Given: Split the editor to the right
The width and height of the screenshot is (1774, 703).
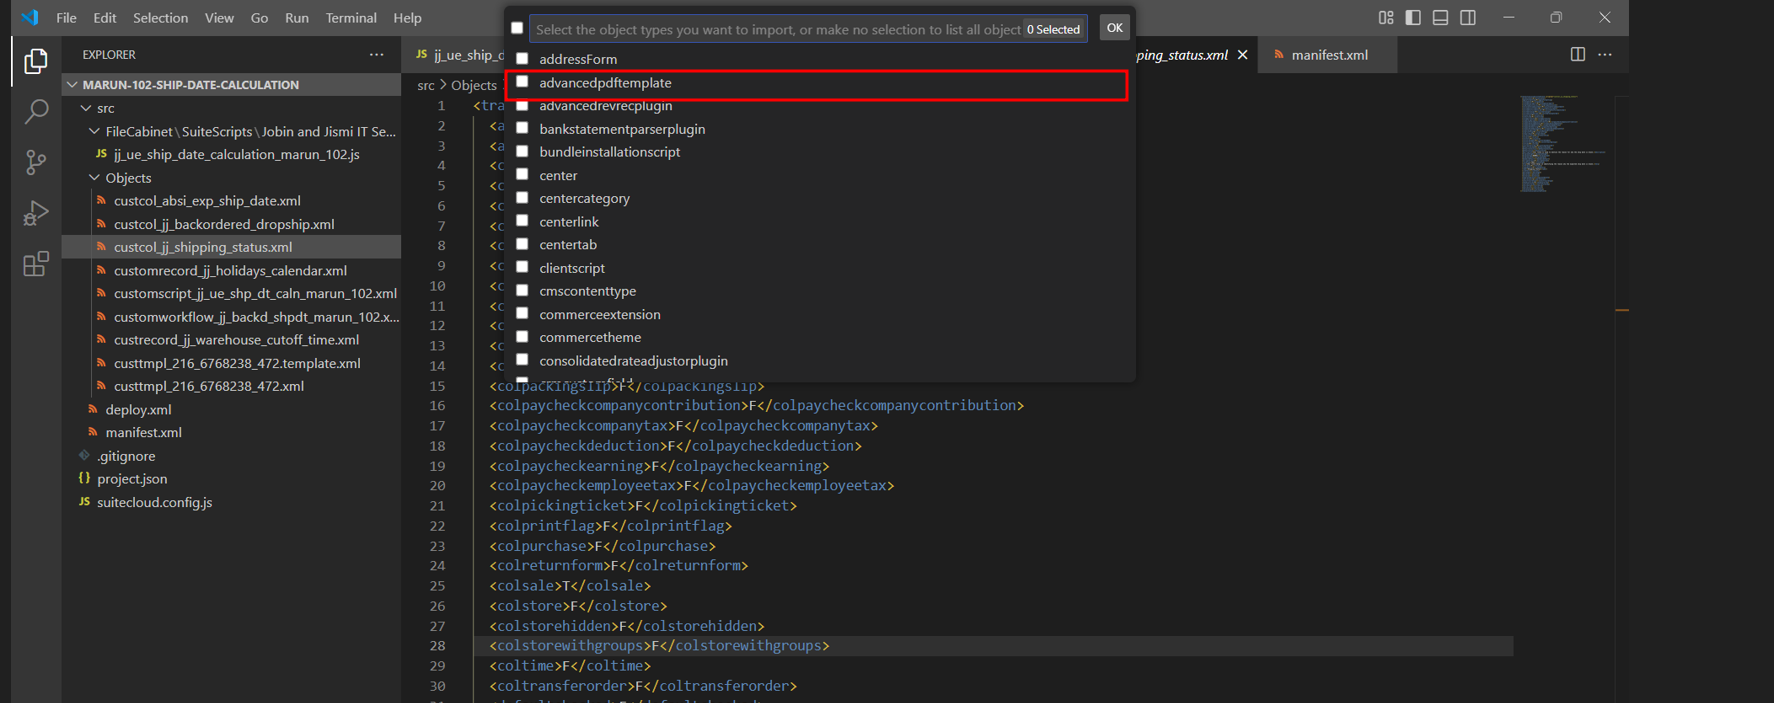Looking at the screenshot, I should (1577, 55).
